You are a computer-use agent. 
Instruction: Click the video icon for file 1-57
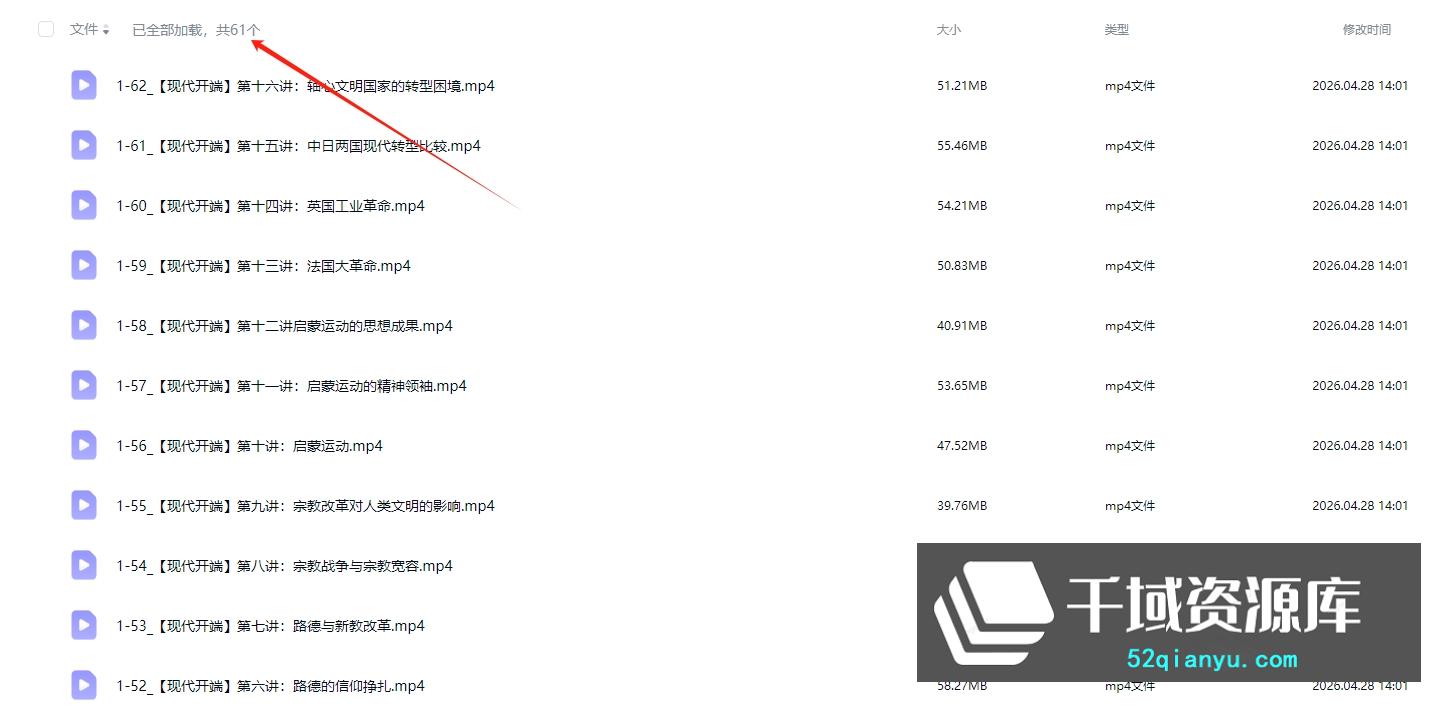[84, 386]
